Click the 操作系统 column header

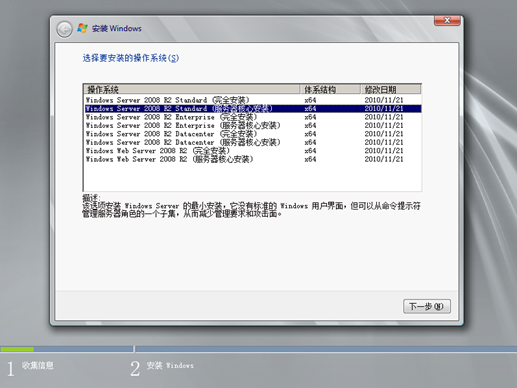click(x=192, y=89)
